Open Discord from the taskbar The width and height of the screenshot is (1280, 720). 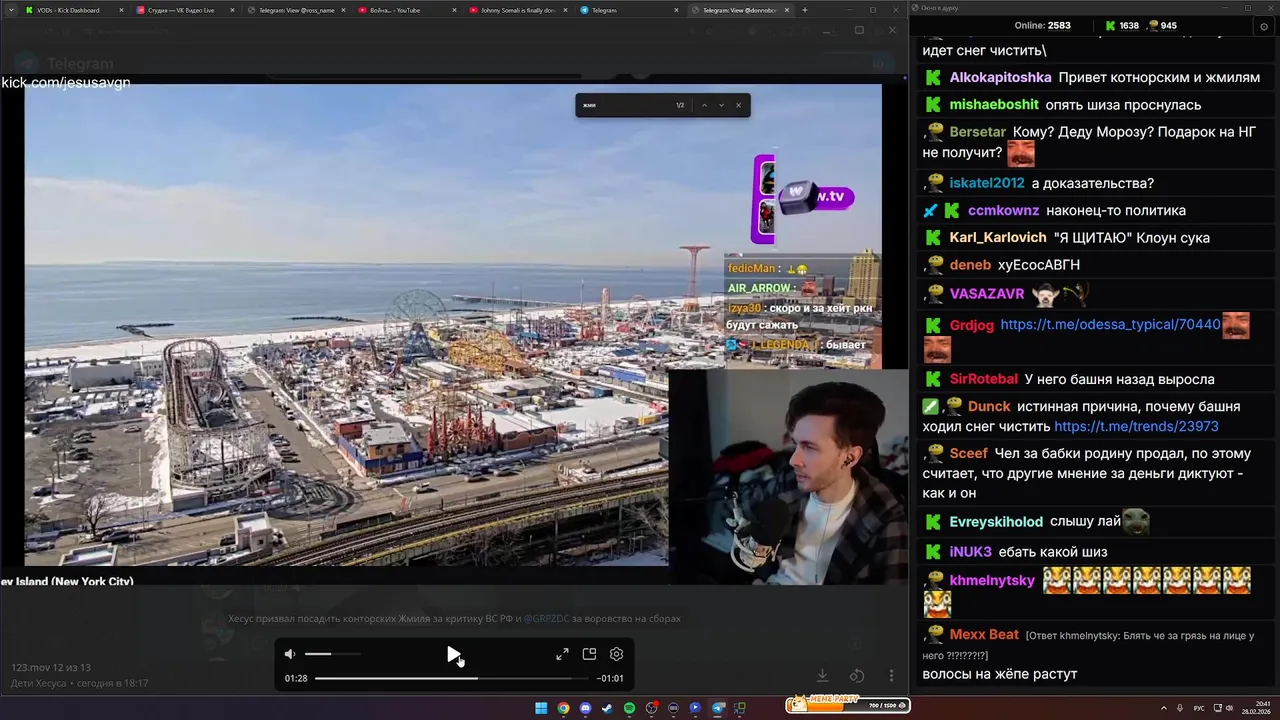585,708
